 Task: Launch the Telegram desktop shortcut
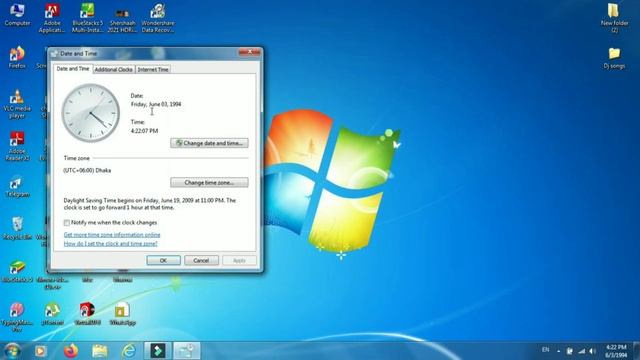coord(17,187)
